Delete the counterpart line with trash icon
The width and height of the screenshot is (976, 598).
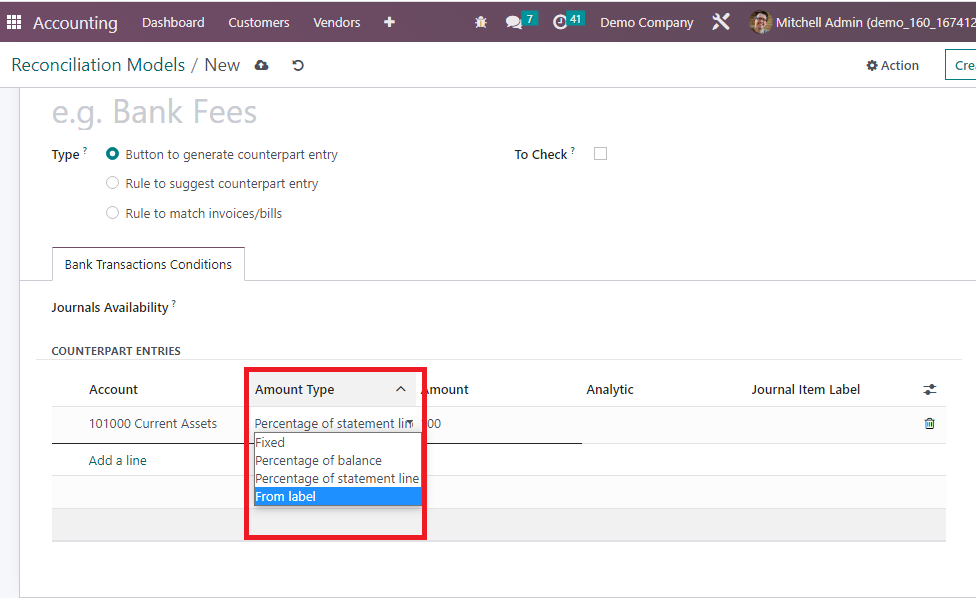[929, 424]
